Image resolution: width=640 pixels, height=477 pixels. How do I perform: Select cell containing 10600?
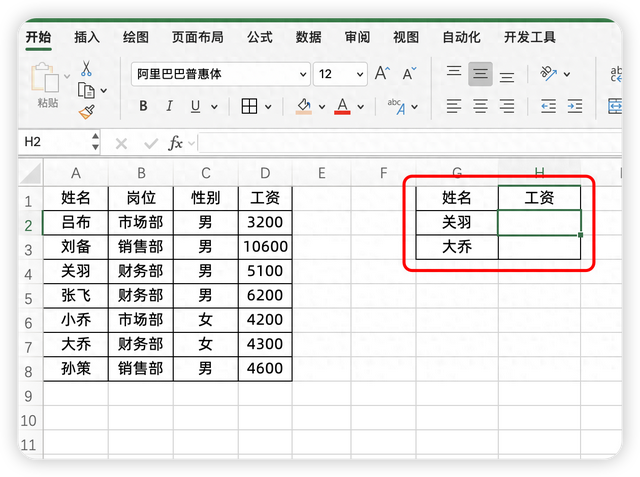coord(265,247)
